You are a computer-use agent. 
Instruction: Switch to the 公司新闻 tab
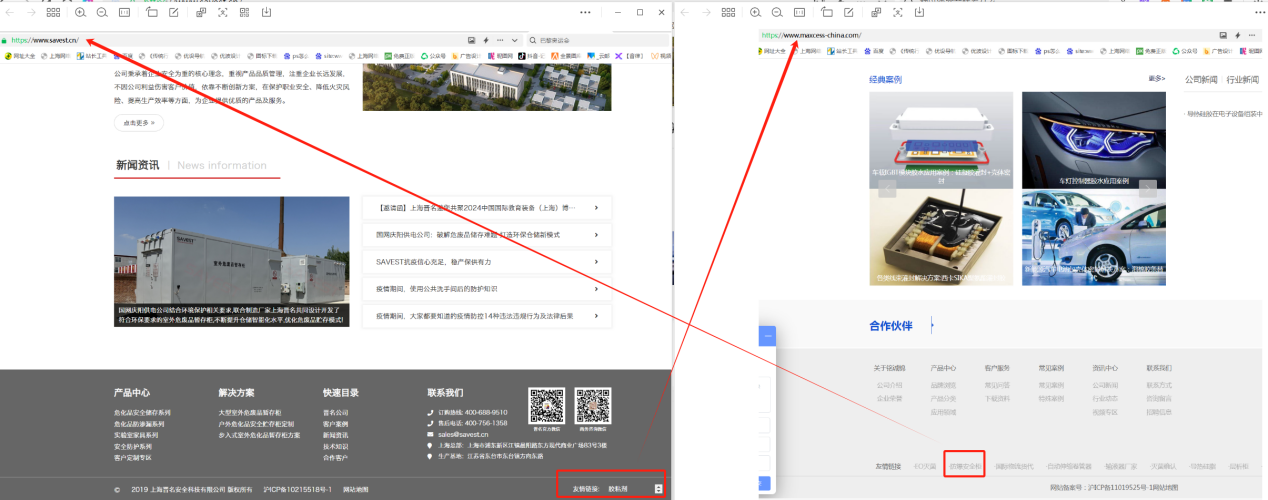pyautogui.click(x=1201, y=79)
